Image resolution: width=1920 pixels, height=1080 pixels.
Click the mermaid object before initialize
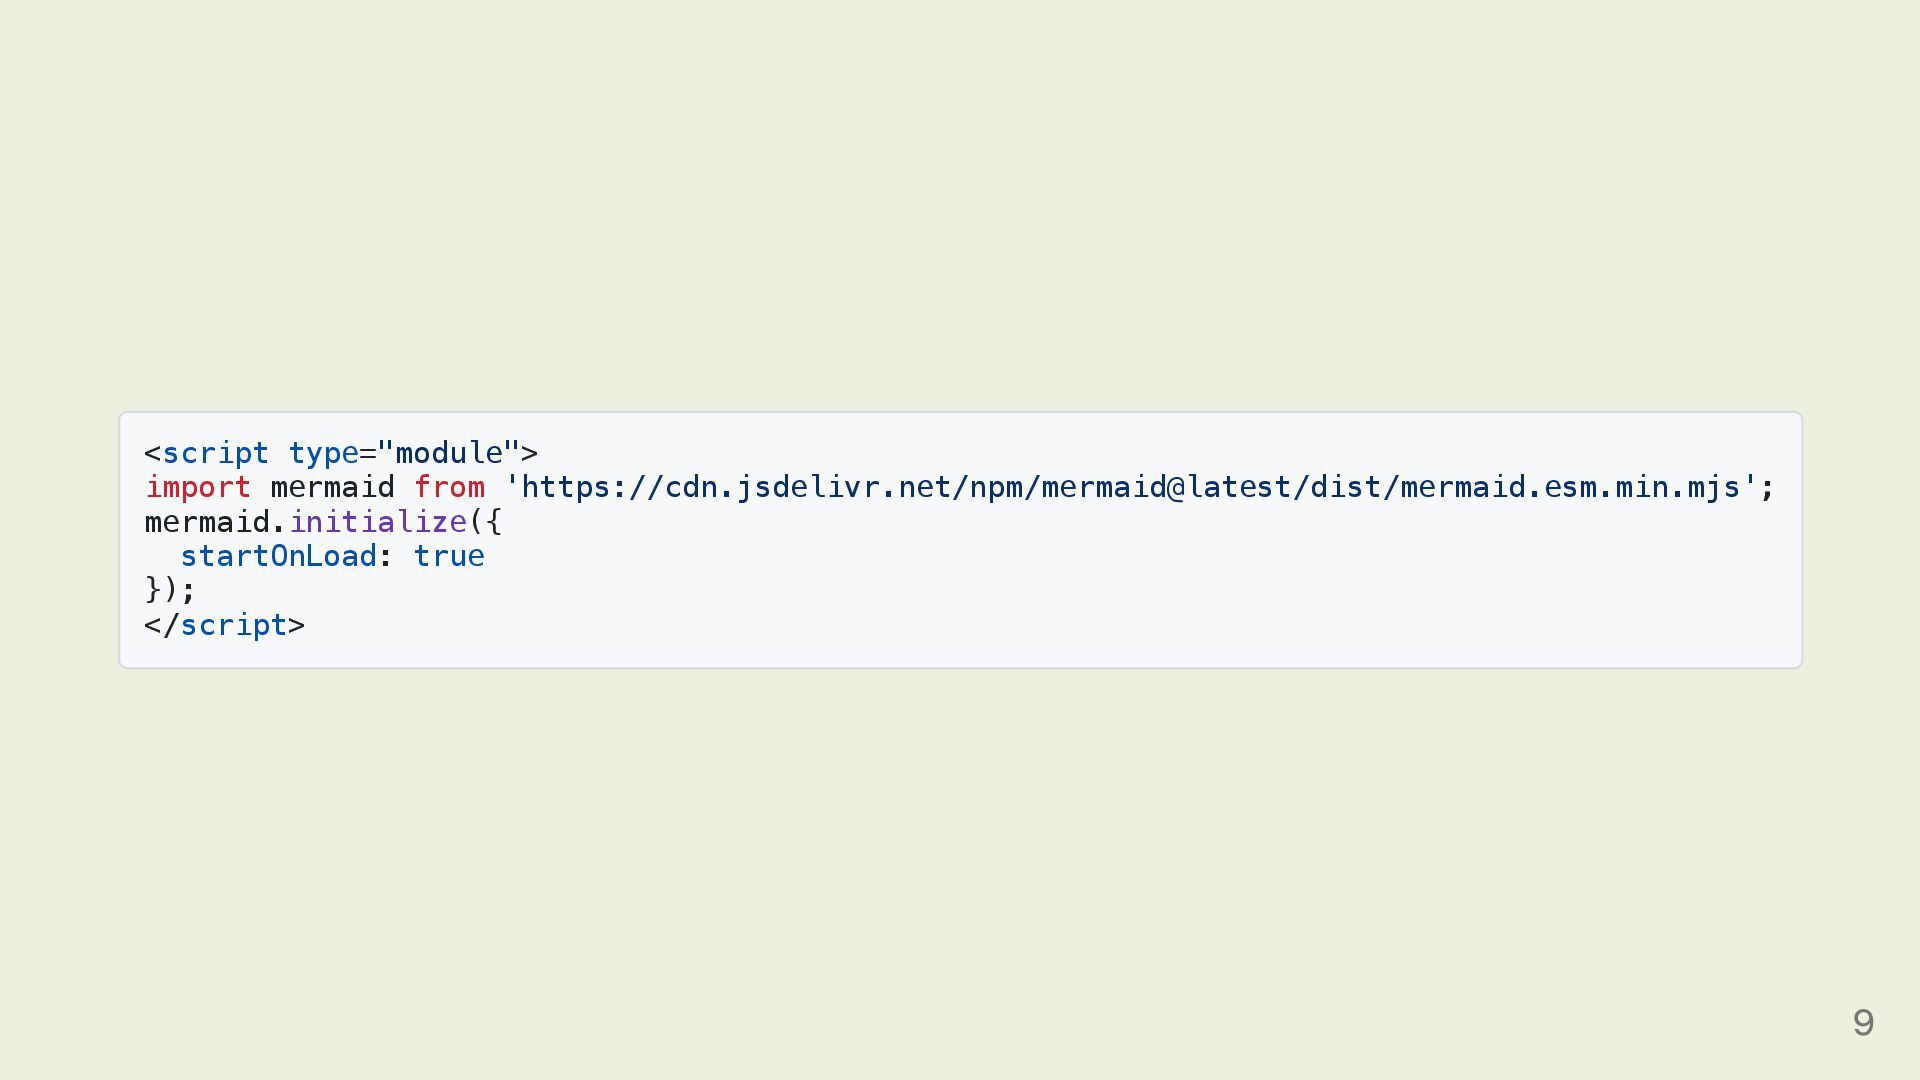[x=207, y=522]
